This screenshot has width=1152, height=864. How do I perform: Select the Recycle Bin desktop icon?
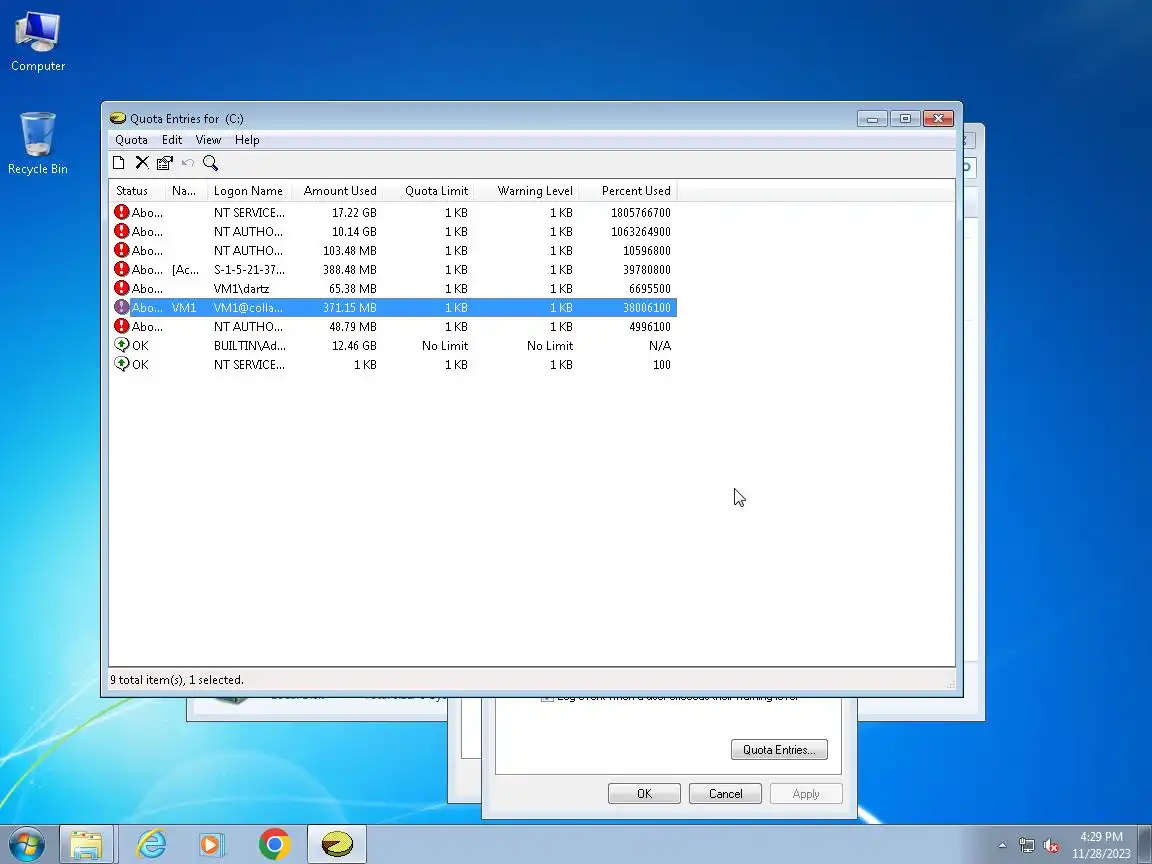pyautogui.click(x=37, y=143)
